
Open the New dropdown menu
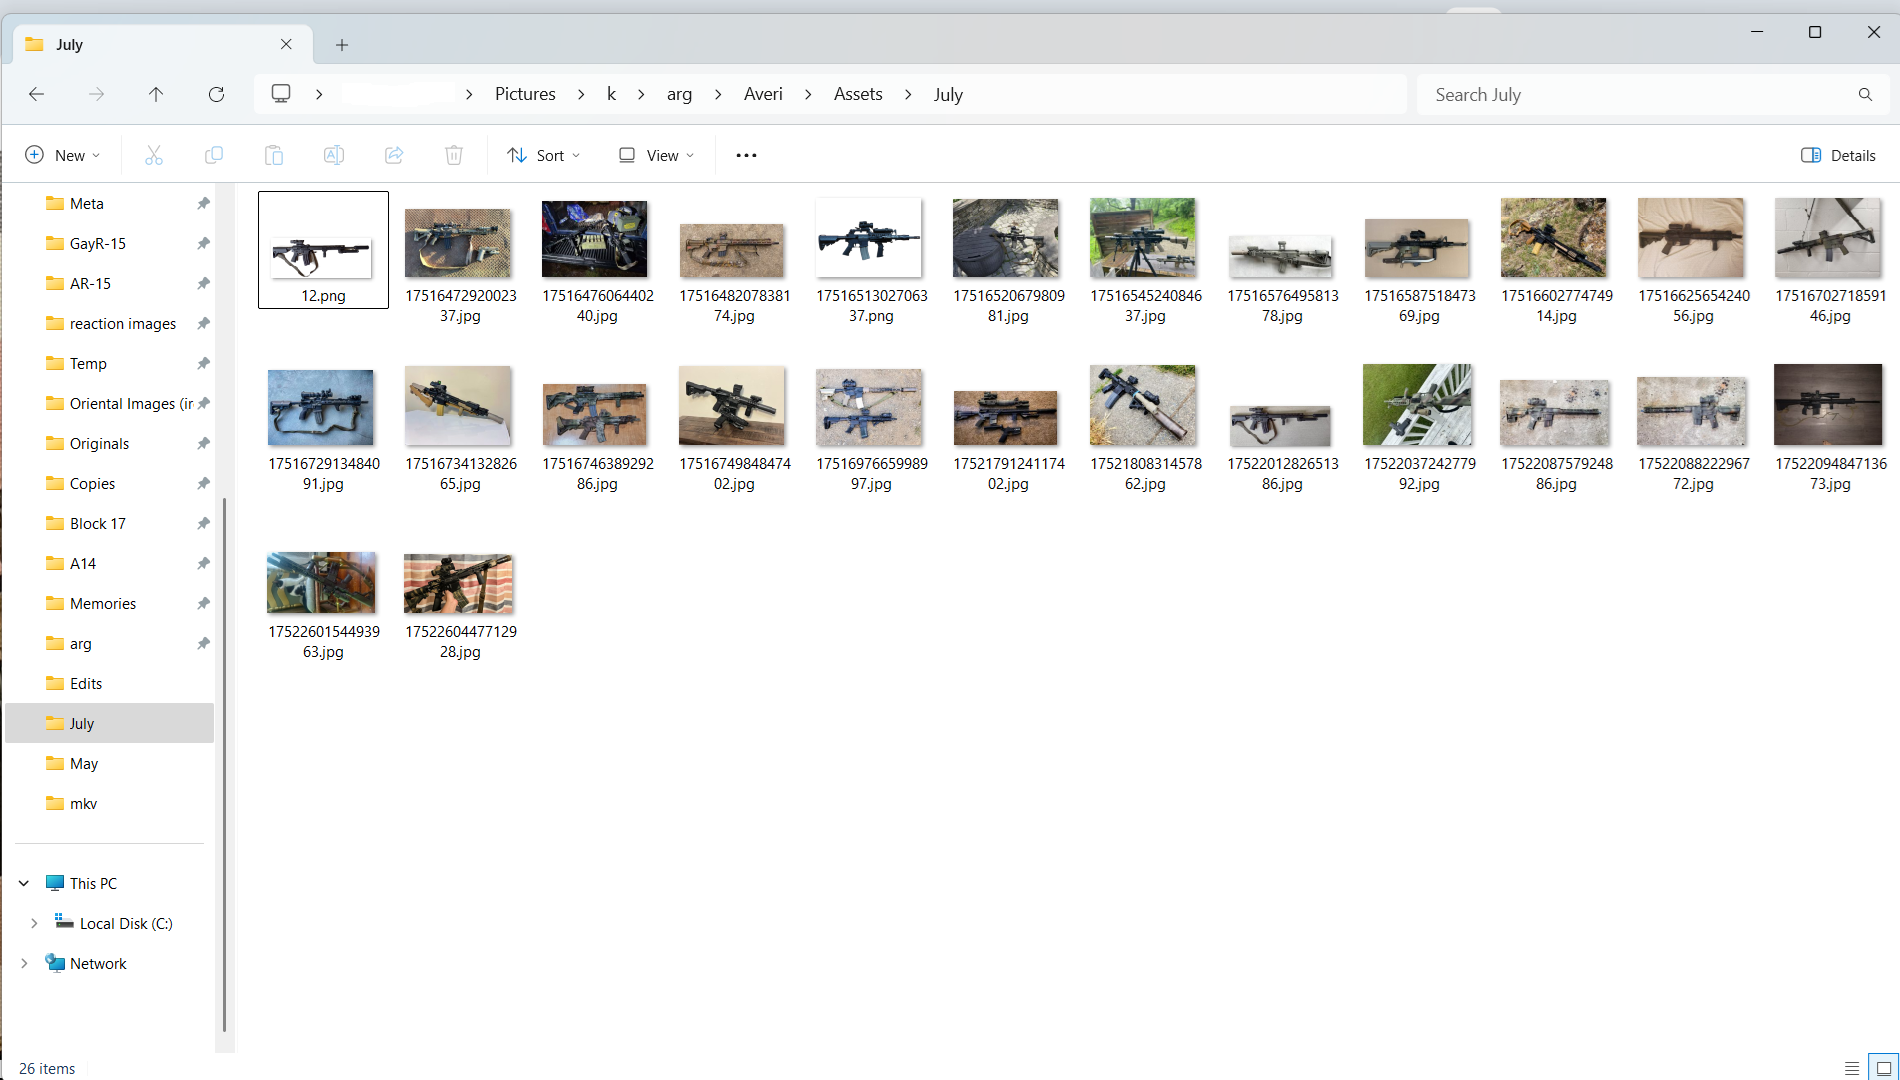[x=62, y=155]
